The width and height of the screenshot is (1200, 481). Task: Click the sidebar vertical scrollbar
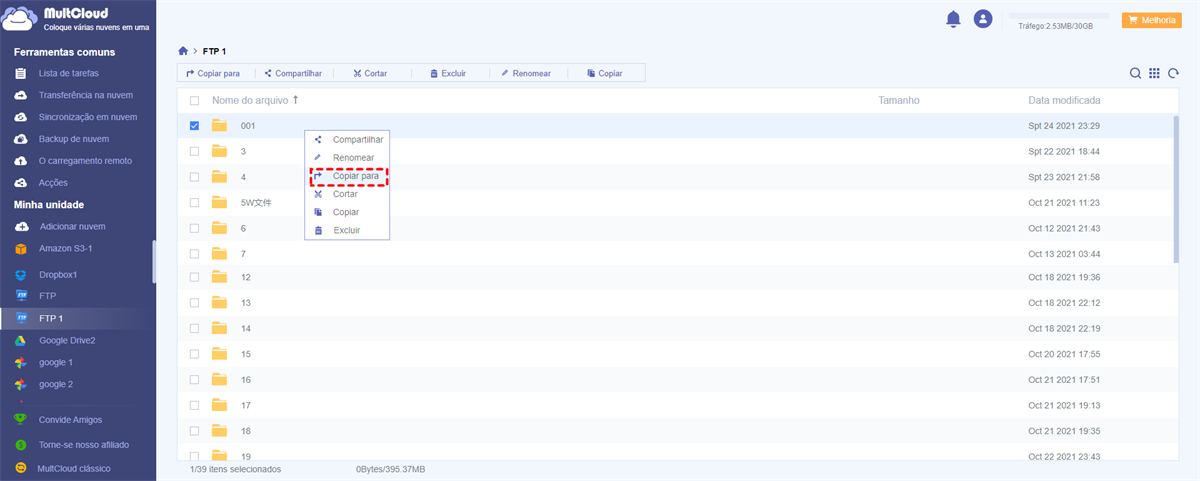point(153,262)
